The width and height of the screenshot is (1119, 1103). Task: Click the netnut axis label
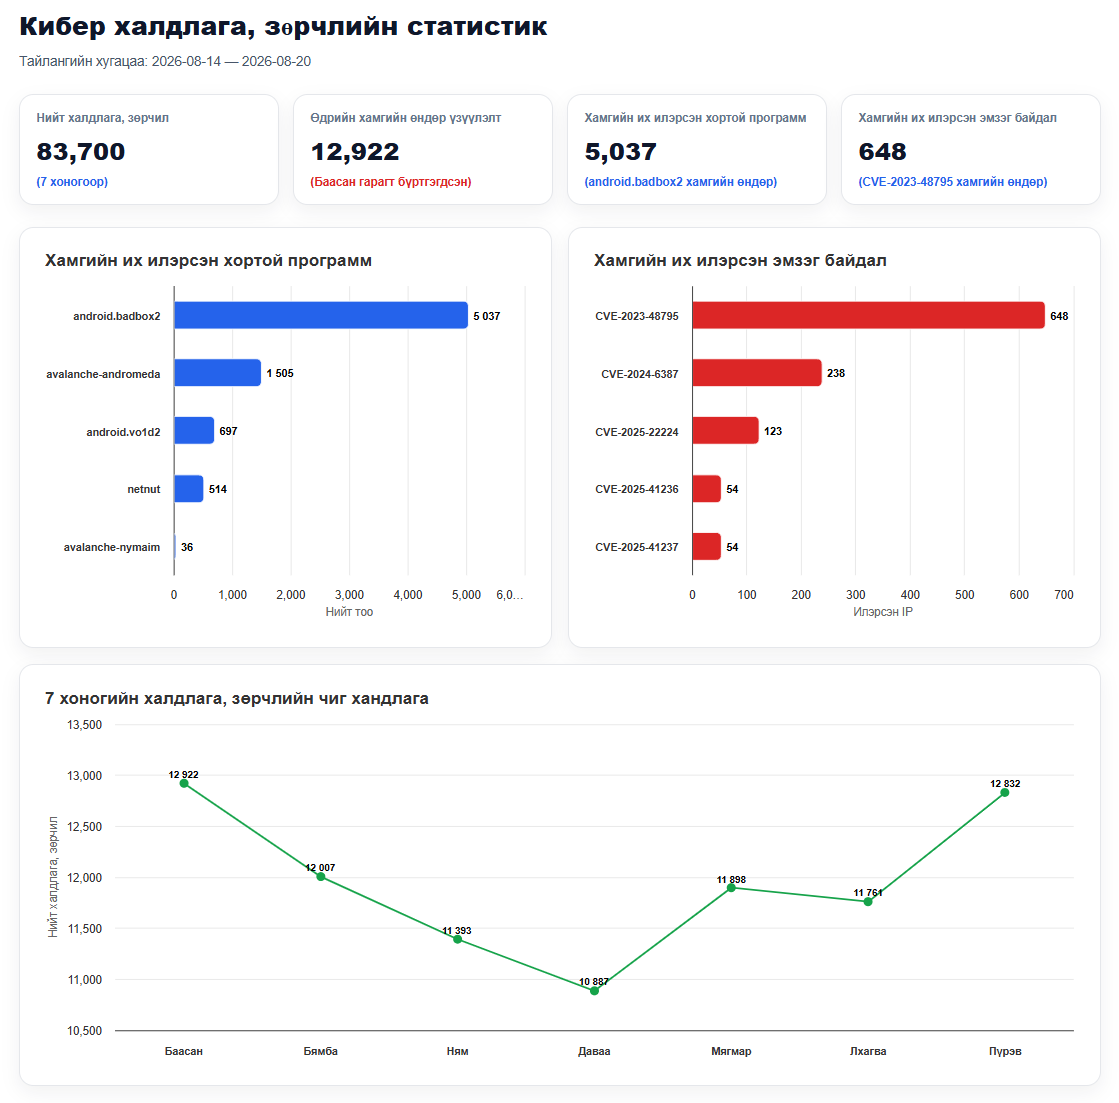144,489
